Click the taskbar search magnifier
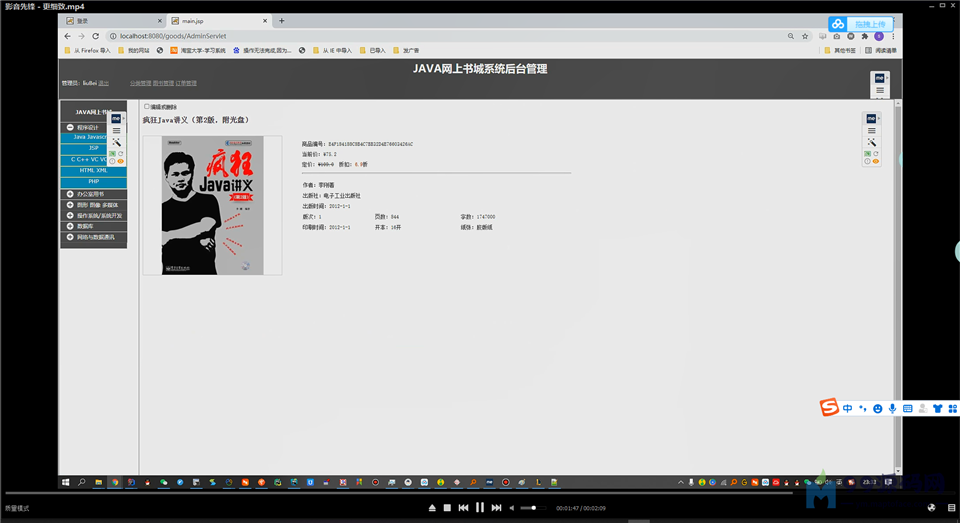The height and width of the screenshot is (523, 960). pyautogui.click(x=81, y=482)
